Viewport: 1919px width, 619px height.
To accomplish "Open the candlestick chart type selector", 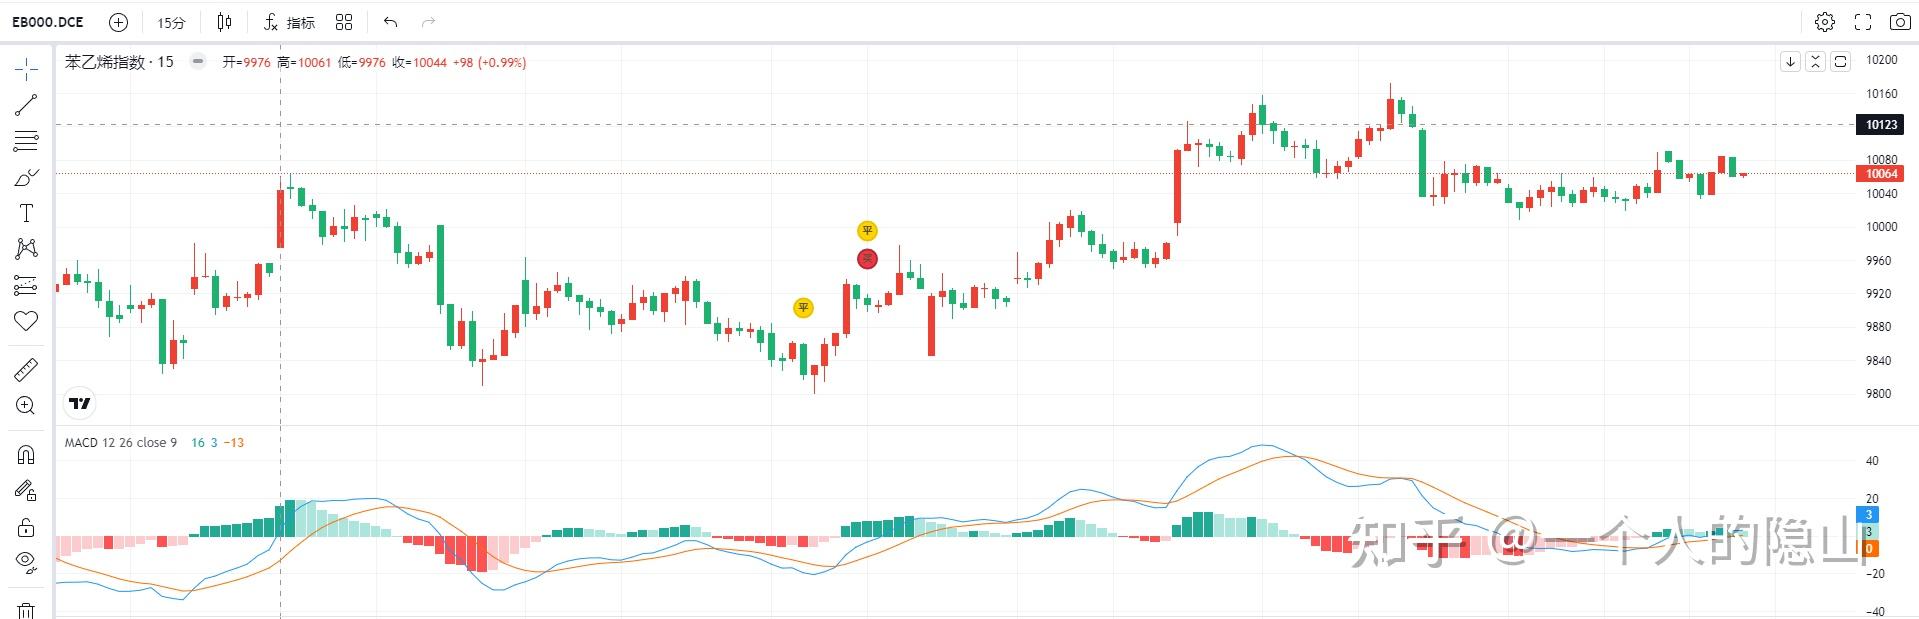I will click(x=223, y=21).
